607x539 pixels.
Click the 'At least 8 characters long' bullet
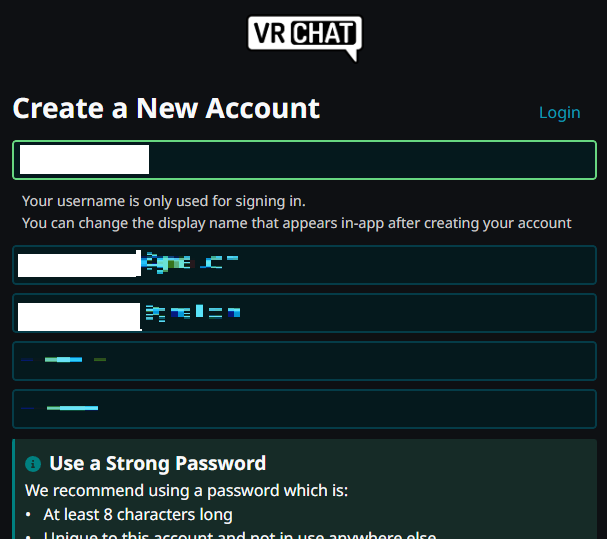click(138, 515)
